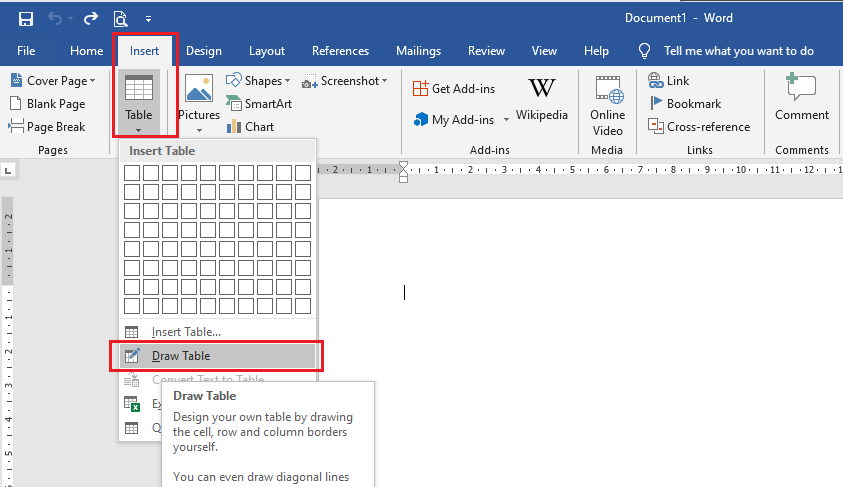This screenshot has height=487, width=843.
Task: Go to the References tab
Action: pos(340,51)
